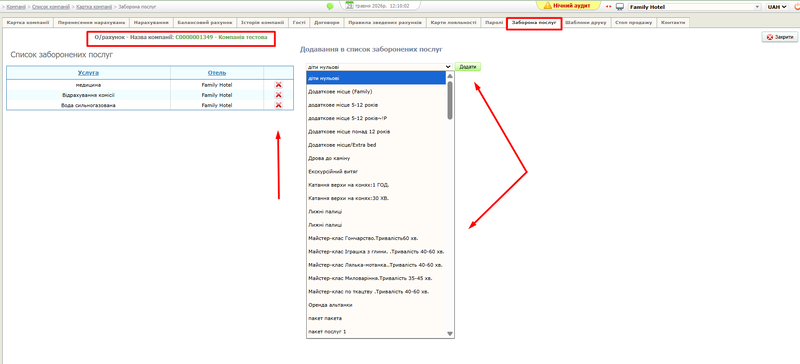Open the 'Контакти' tab
Image resolution: width=800 pixels, height=364 pixels.
[673, 22]
